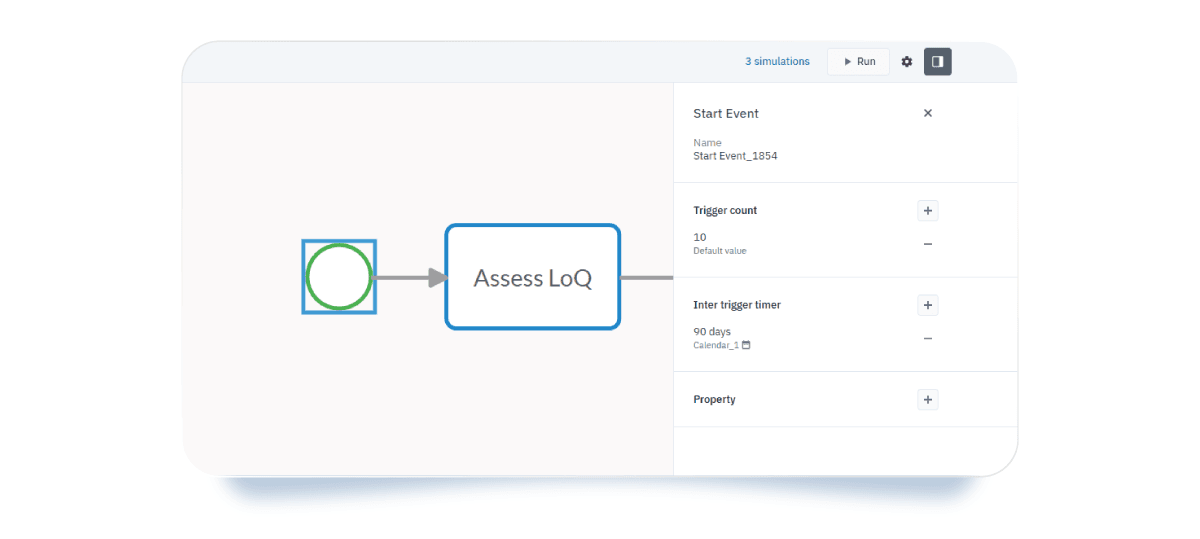Click the Trigger count heading
1200x539 pixels.
pyautogui.click(x=725, y=211)
